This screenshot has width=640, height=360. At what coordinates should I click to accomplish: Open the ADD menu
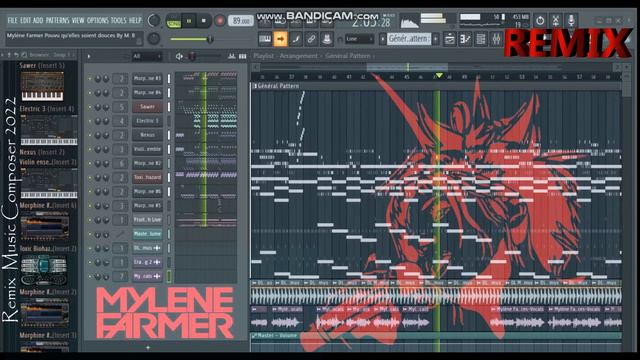coord(38,20)
